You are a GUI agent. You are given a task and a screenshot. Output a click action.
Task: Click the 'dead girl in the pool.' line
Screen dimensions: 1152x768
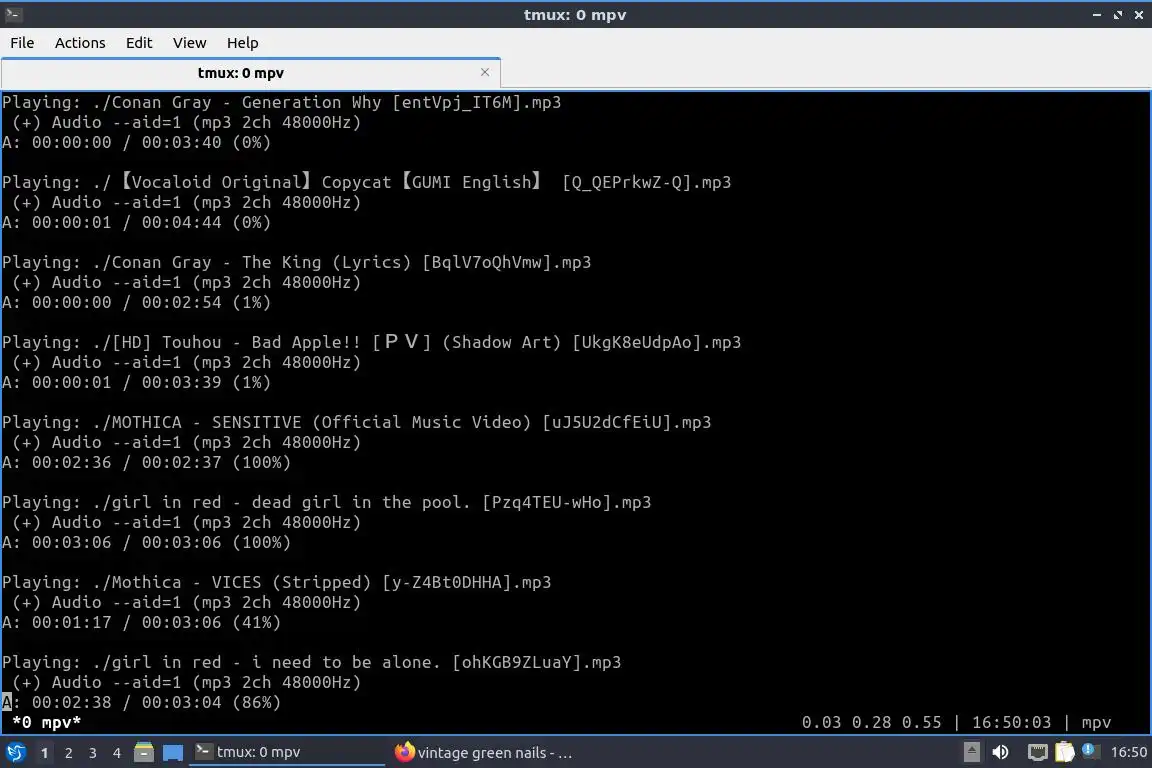pyautogui.click(x=326, y=503)
